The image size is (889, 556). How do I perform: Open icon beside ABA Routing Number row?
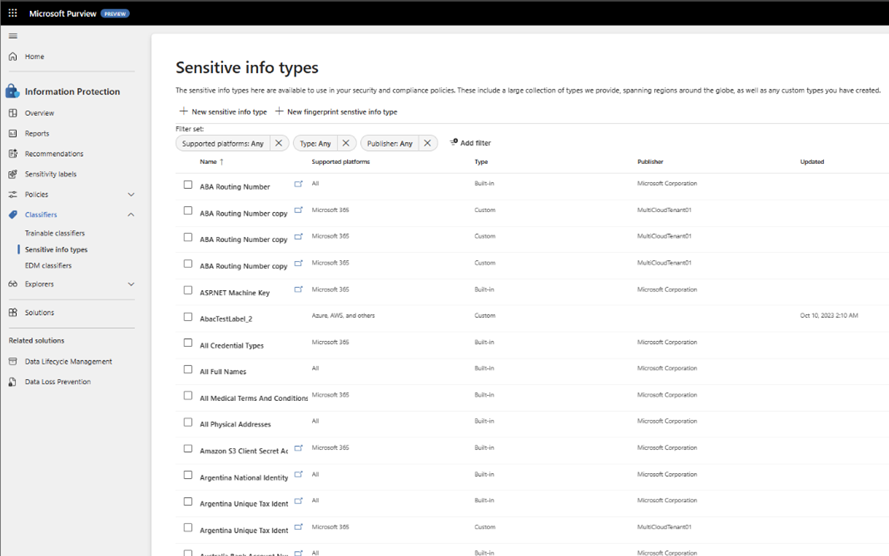[x=298, y=184]
